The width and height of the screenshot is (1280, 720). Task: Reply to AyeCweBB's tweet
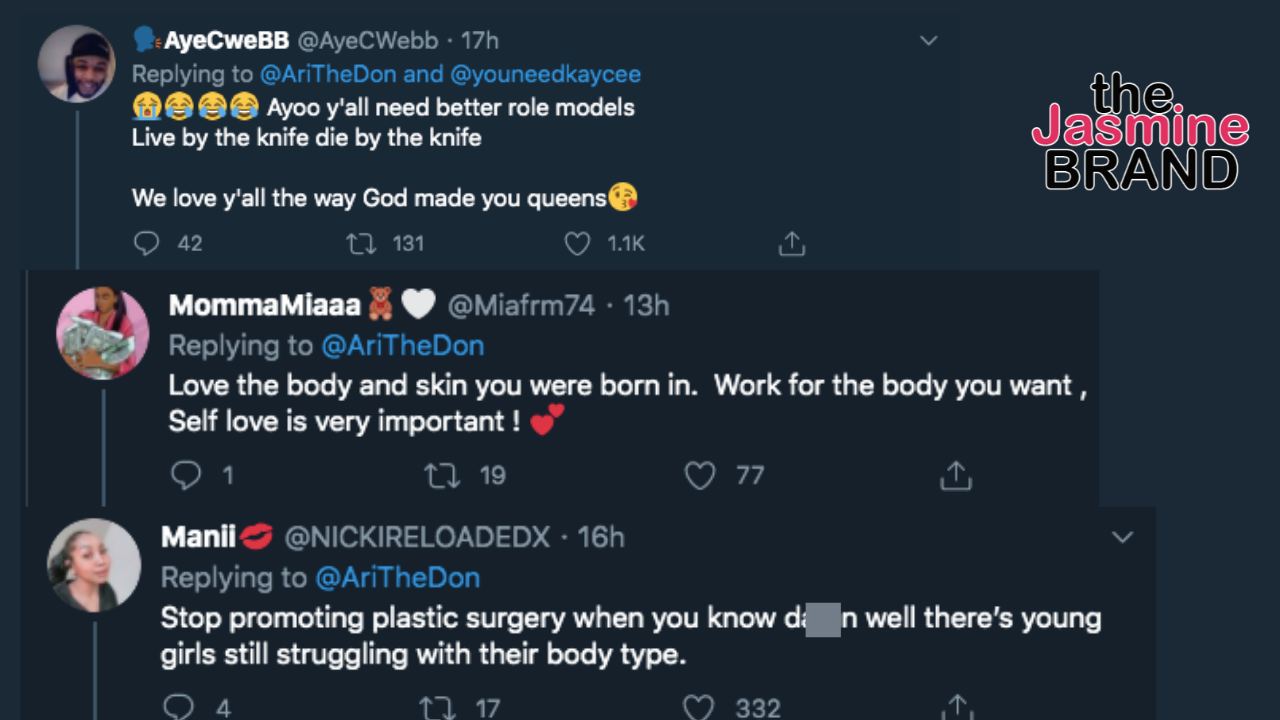point(147,243)
